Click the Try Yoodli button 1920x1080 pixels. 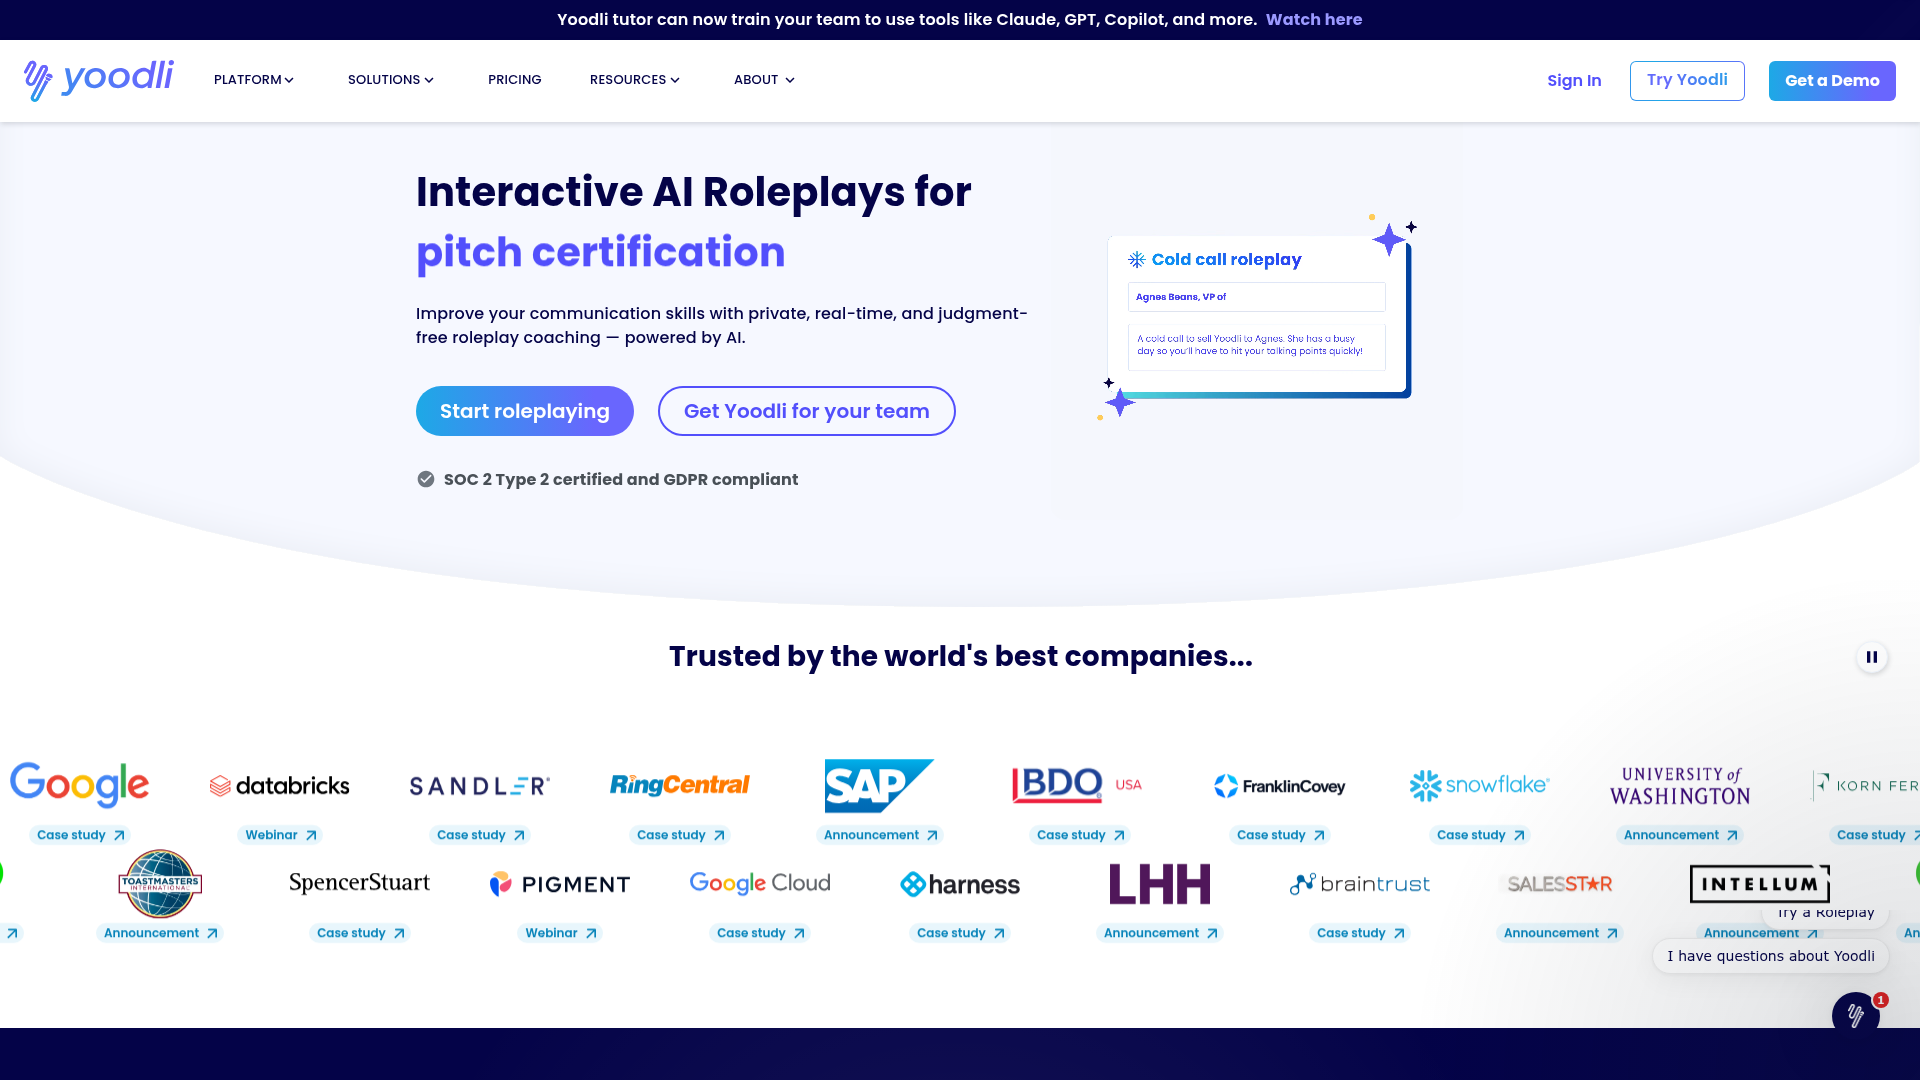[x=1687, y=81]
